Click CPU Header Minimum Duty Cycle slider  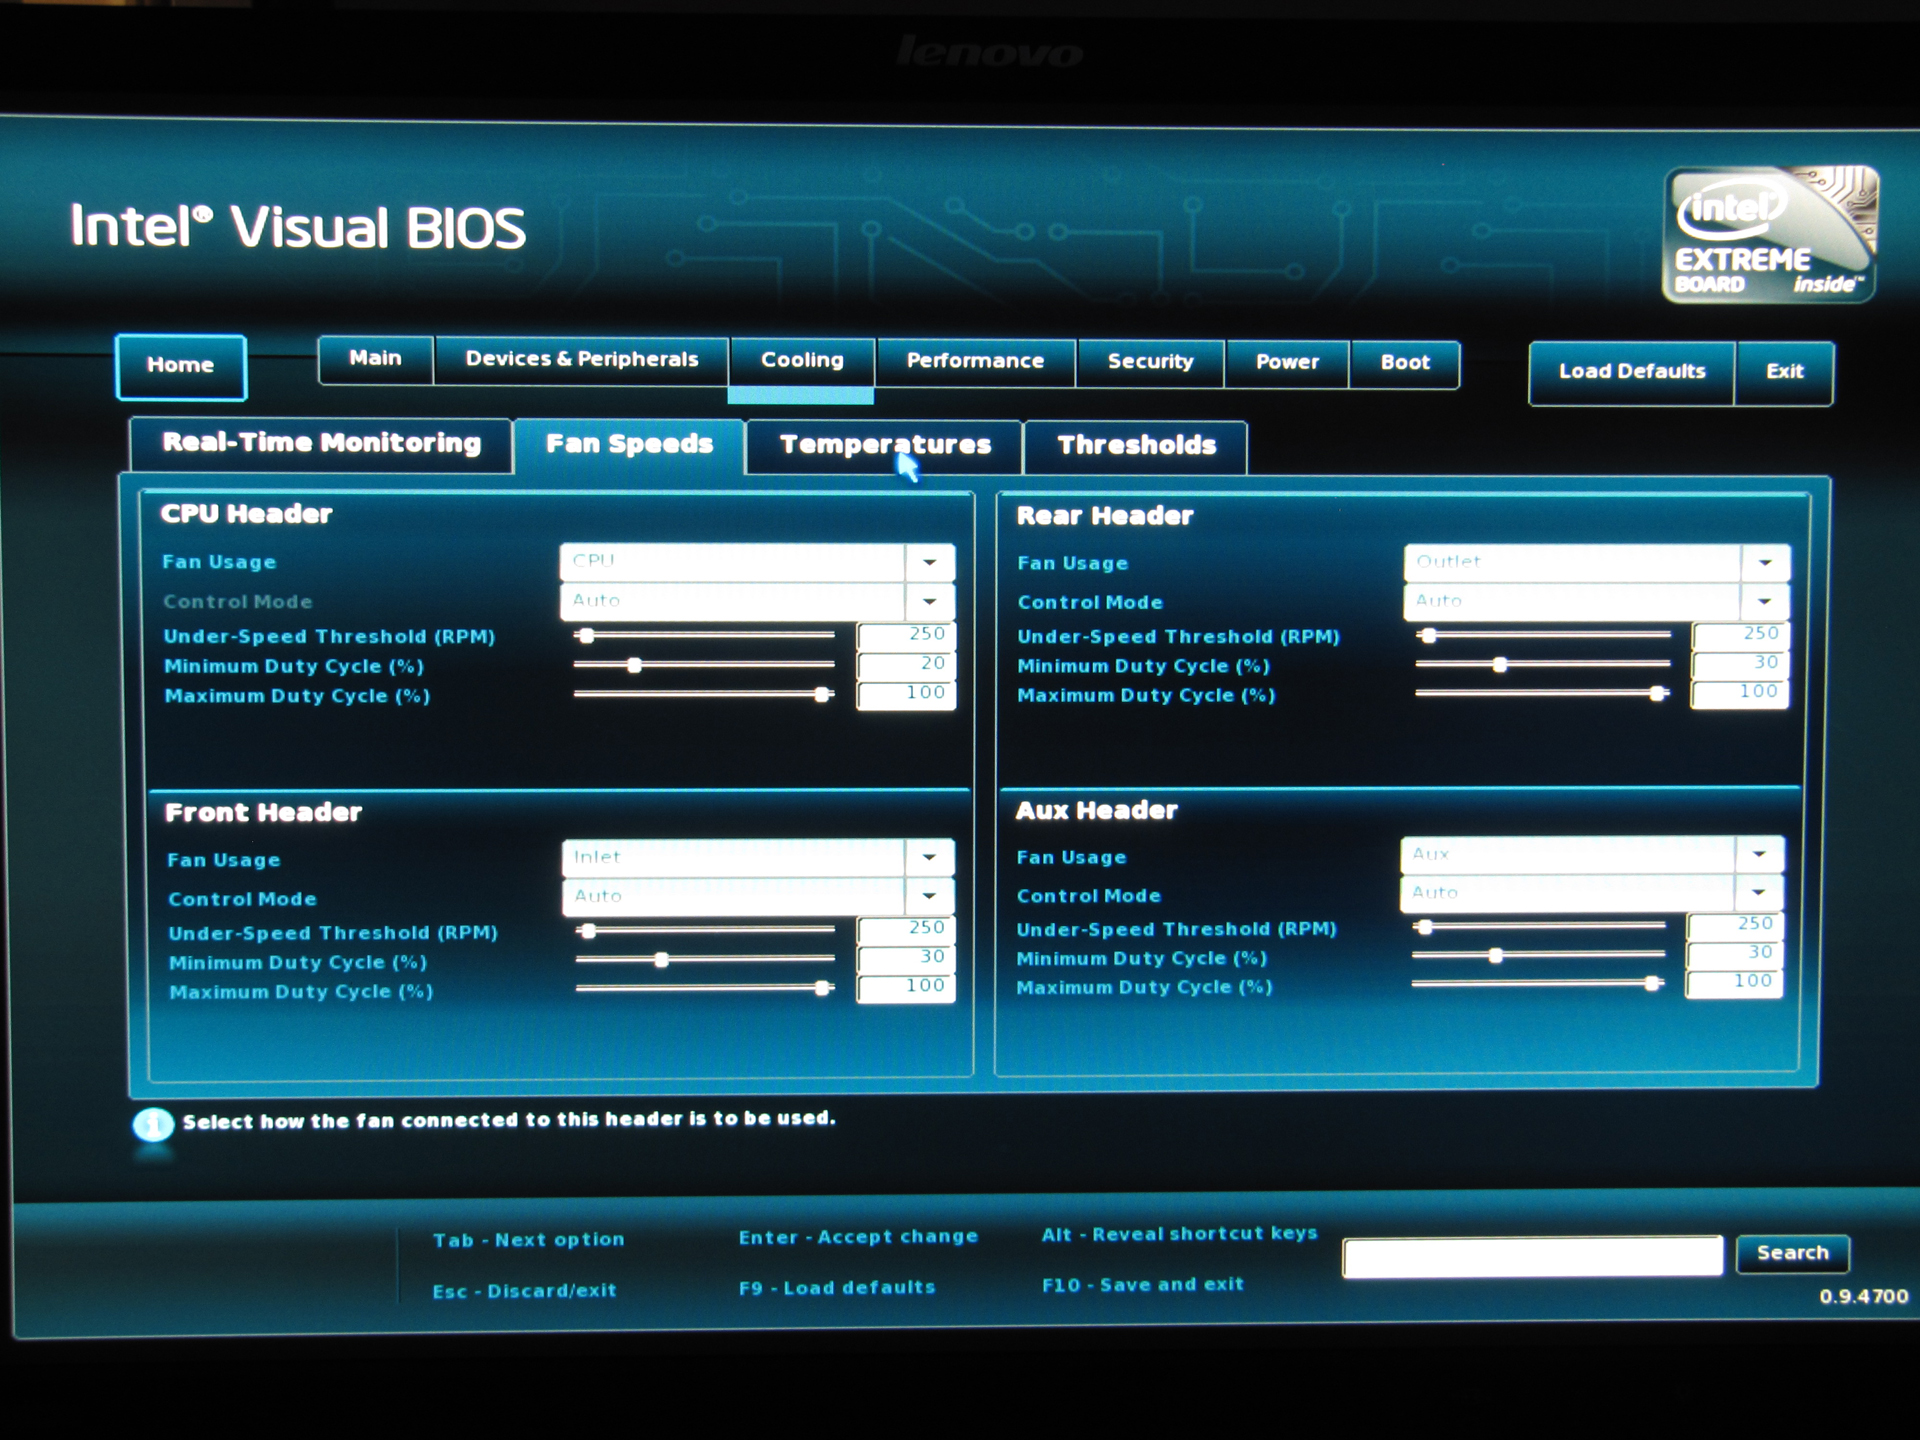point(704,665)
